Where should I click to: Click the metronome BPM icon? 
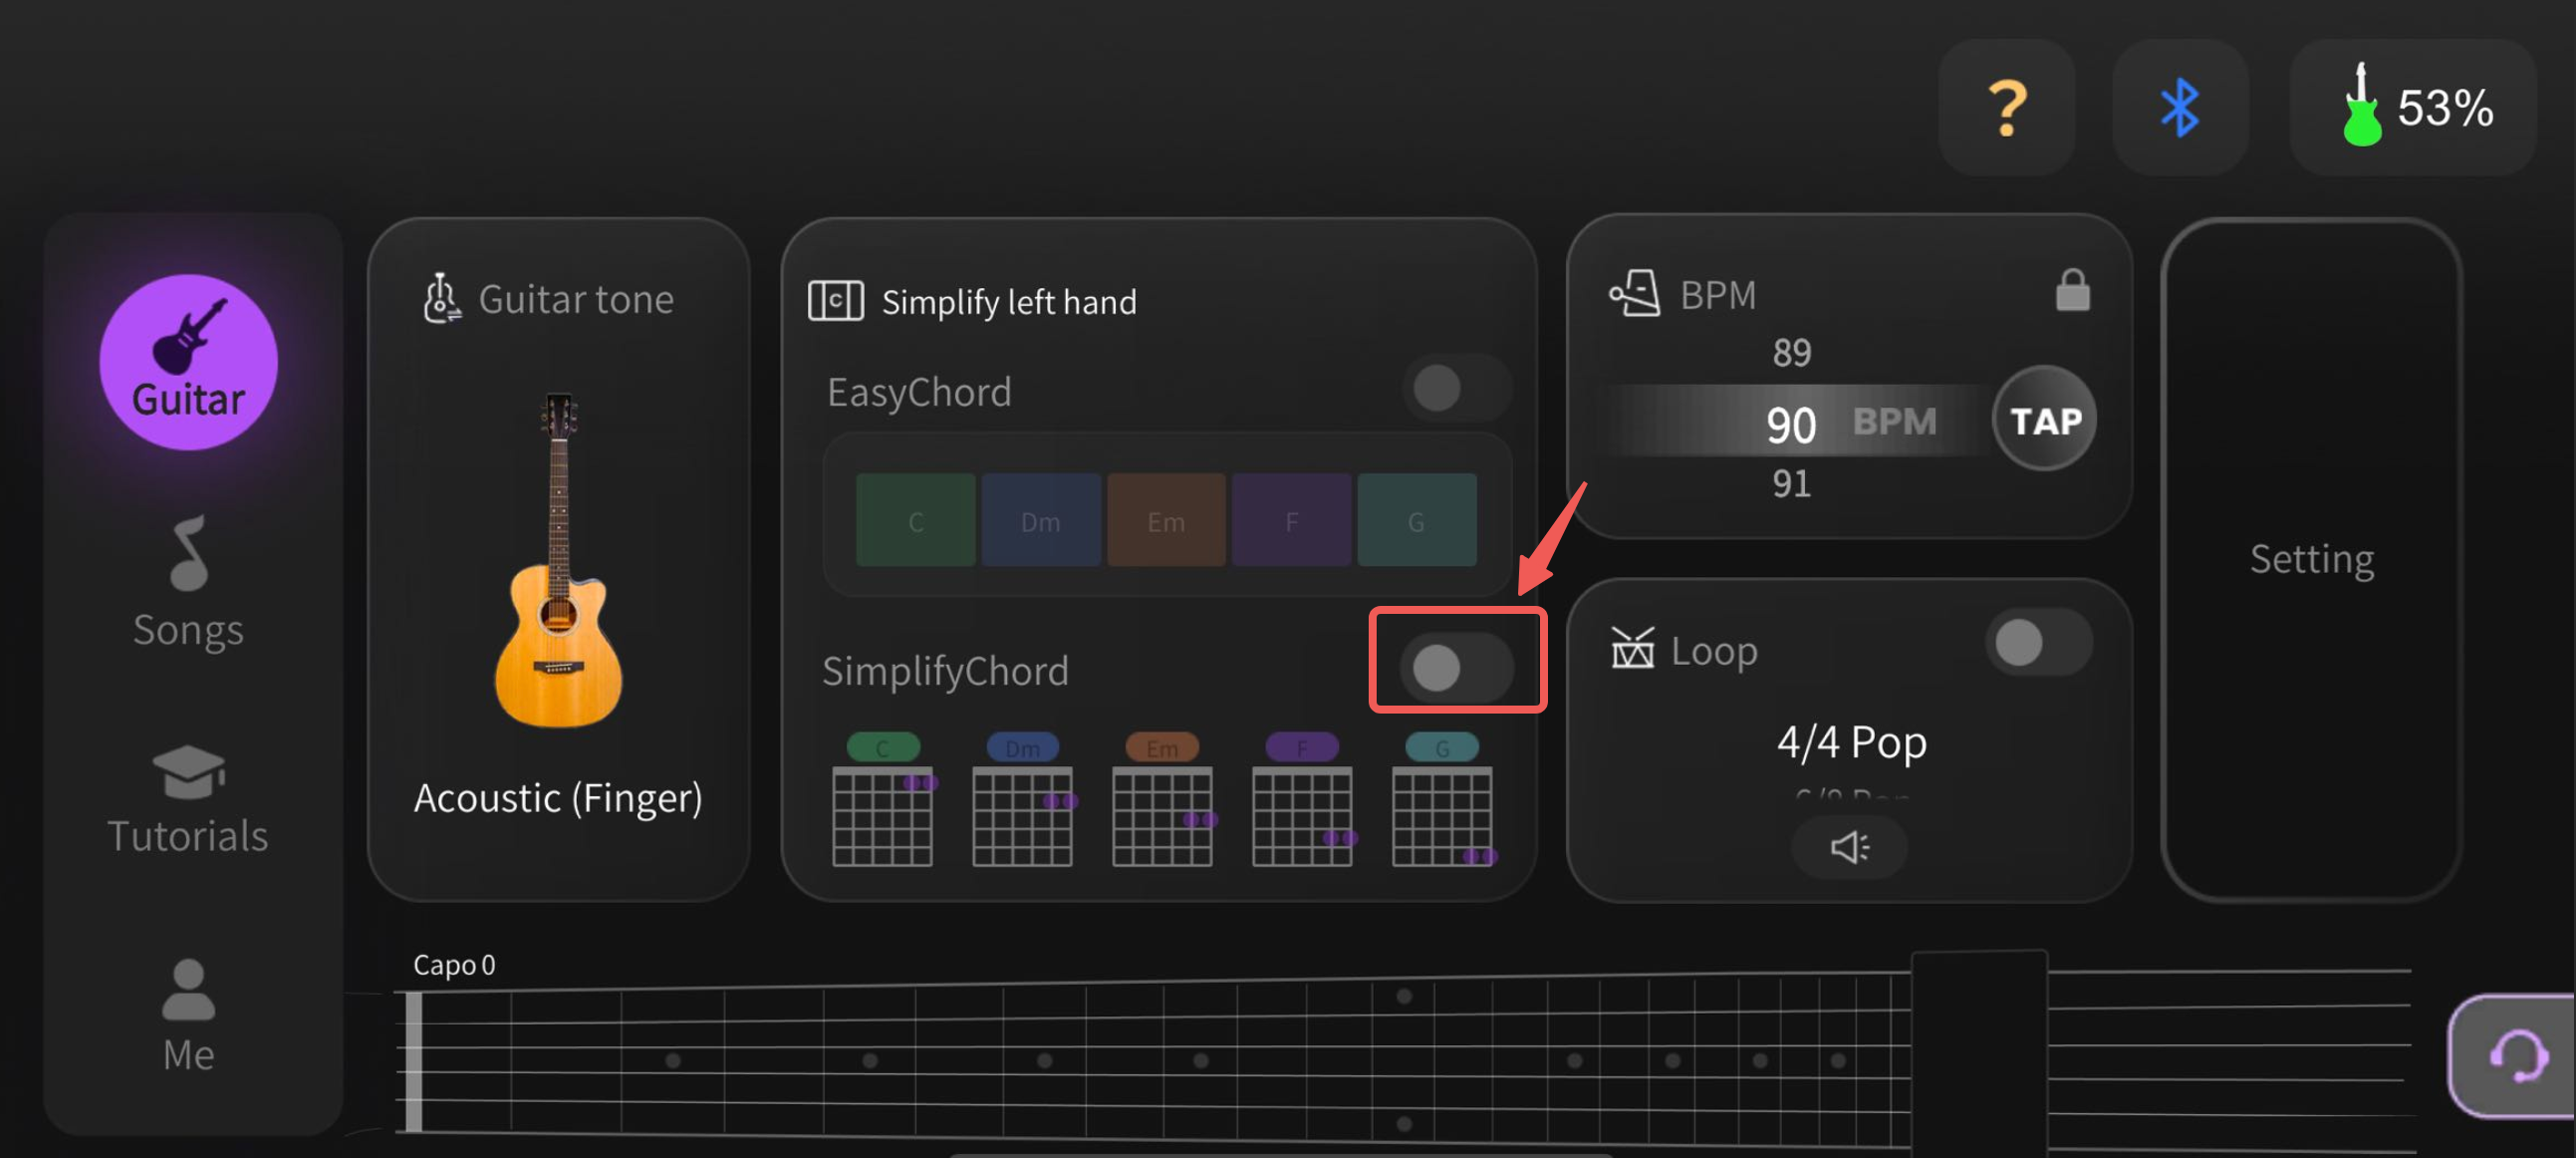(x=1634, y=294)
